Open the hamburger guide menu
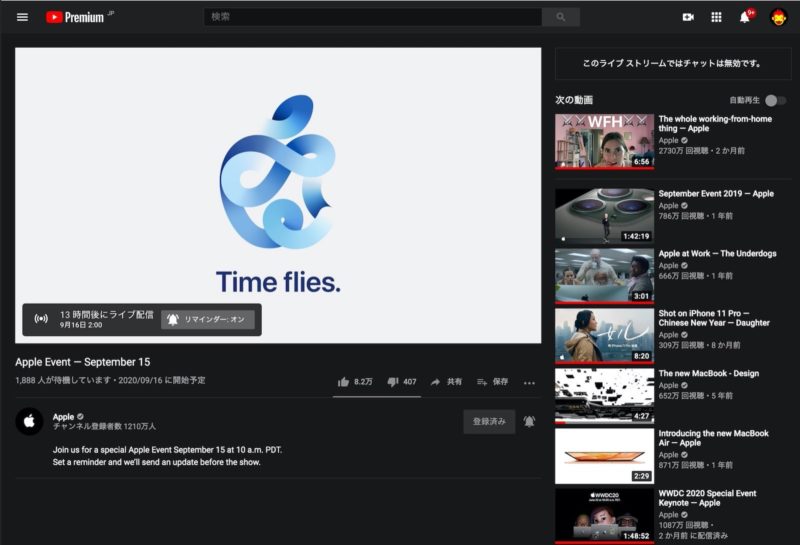The width and height of the screenshot is (800, 545). click(22, 17)
